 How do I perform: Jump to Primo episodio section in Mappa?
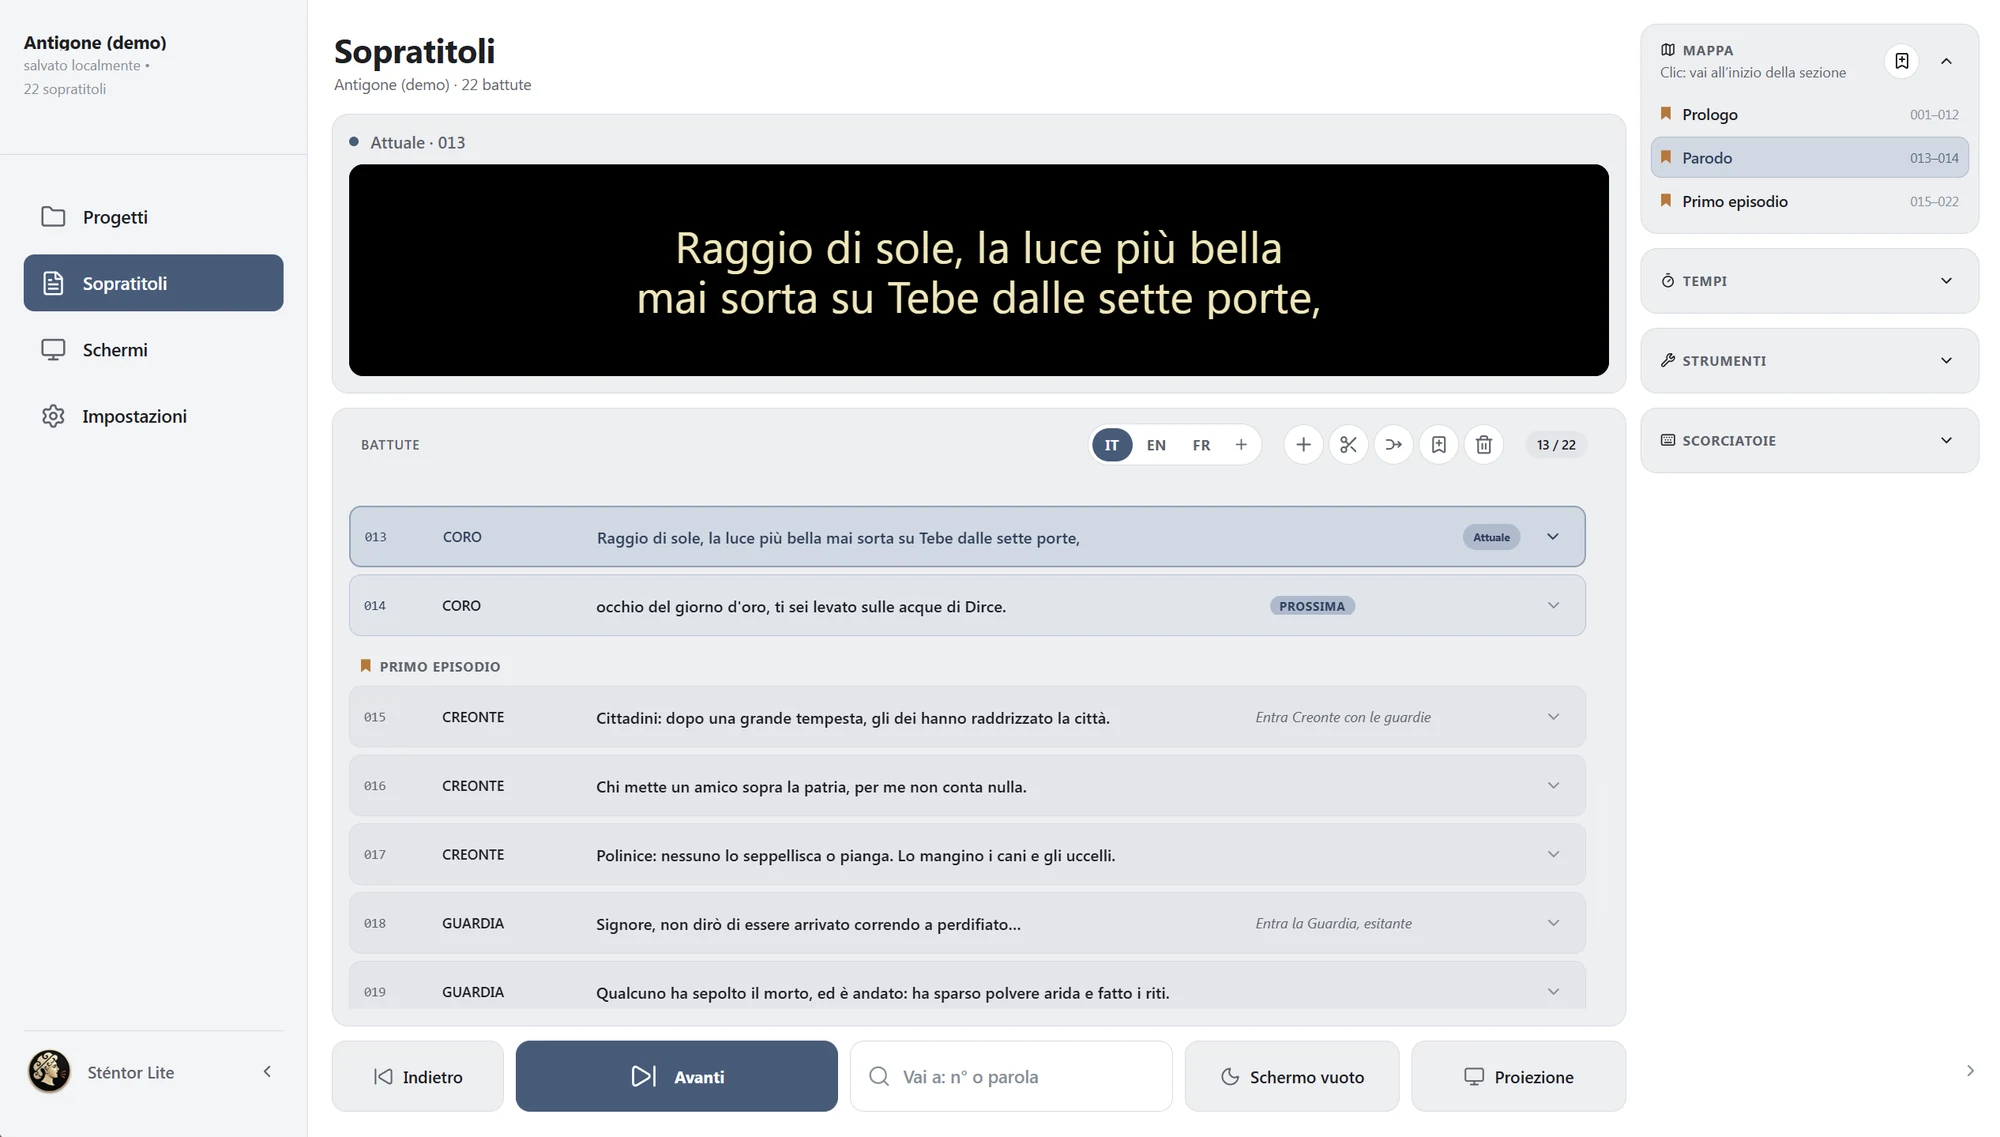1809,202
